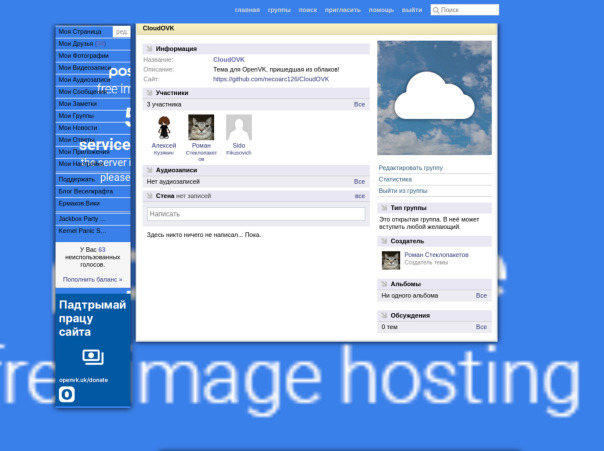Go to главная in the top menu
This screenshot has height=451, width=604.
tap(247, 10)
